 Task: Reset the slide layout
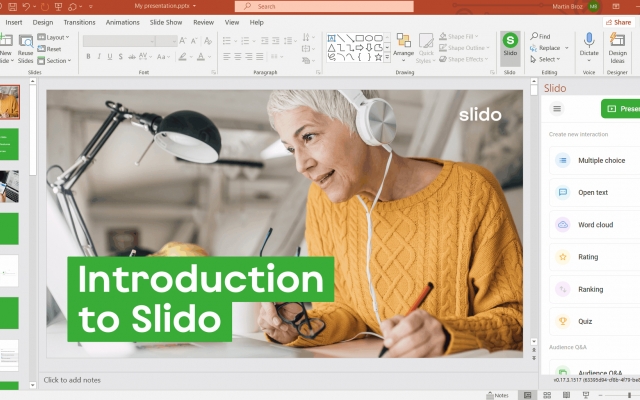point(49,49)
